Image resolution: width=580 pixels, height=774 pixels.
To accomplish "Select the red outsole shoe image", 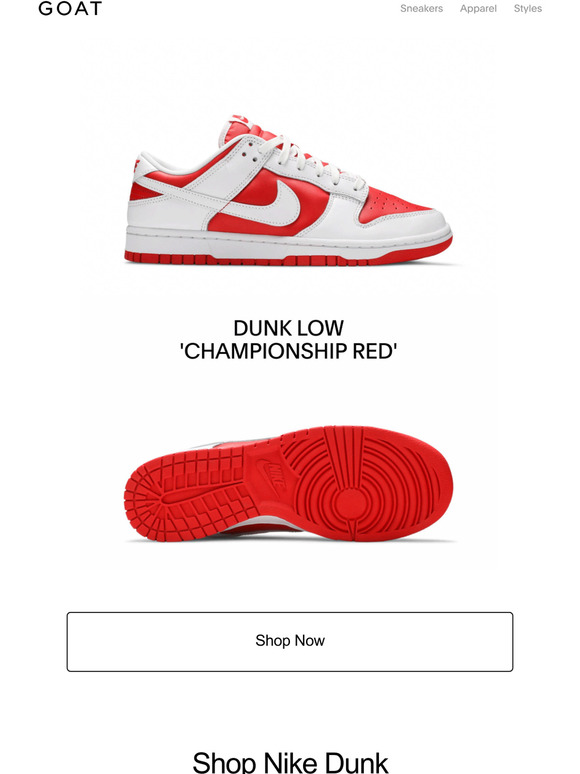I will tap(289, 484).
